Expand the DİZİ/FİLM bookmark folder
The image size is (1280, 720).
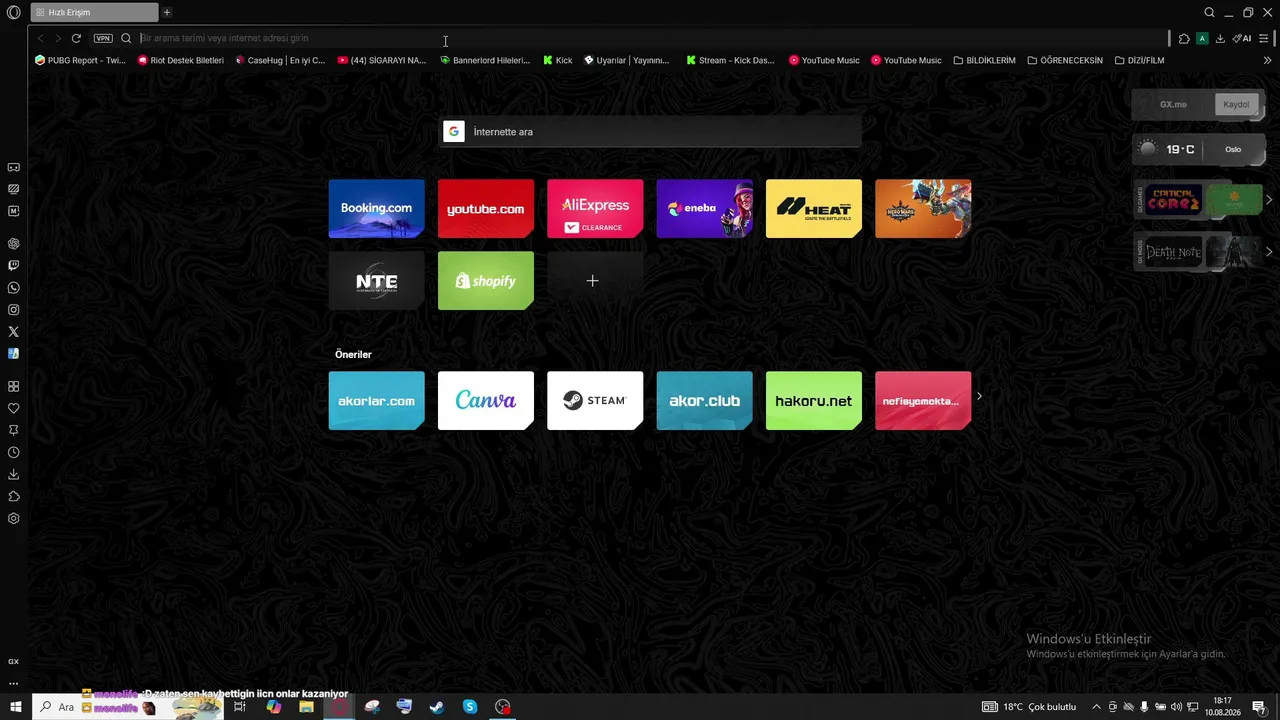click(1139, 60)
